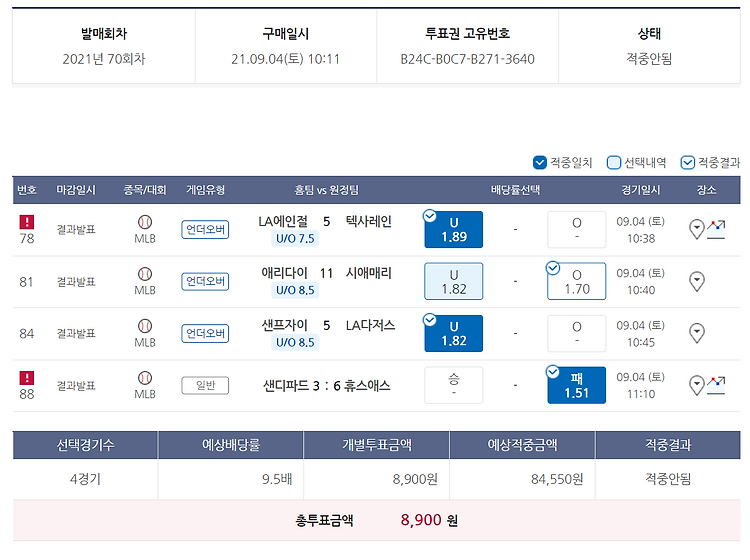The width and height of the screenshot is (750, 560).
Task: Click U/O 8.5 label under 샌프자이
Action: (295, 342)
